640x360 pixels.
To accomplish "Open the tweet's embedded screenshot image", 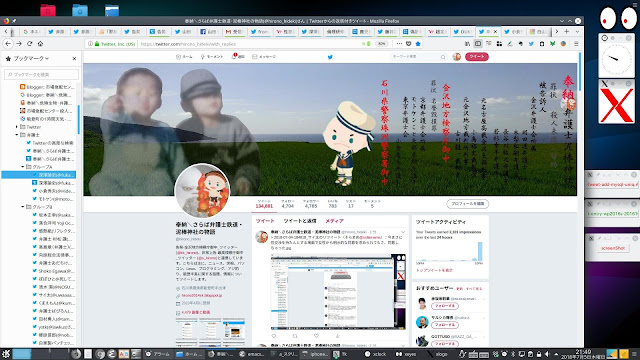I will [x=338, y=291].
